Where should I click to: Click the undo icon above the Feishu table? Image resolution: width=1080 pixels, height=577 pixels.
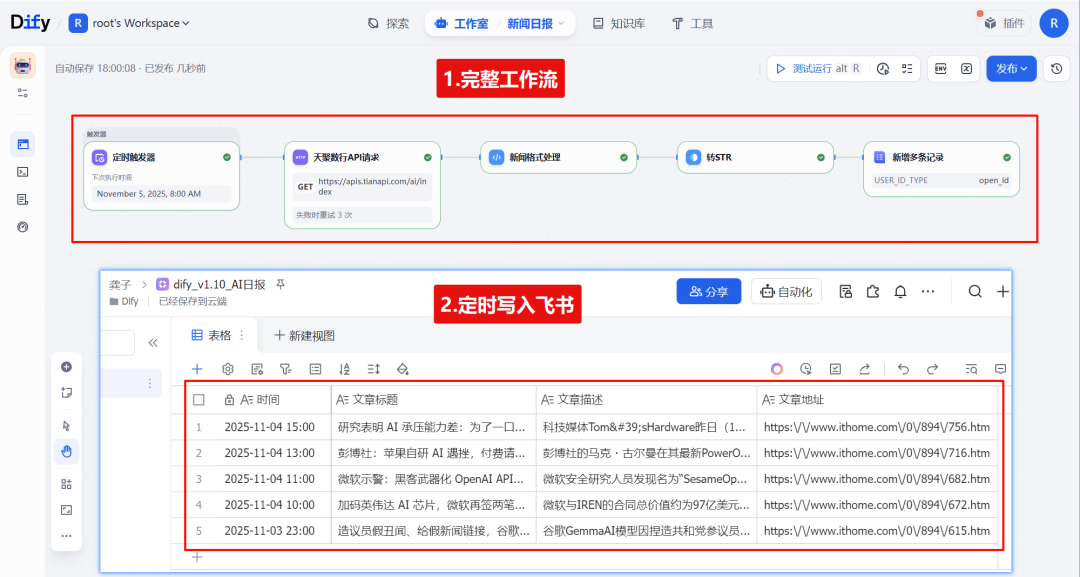point(904,368)
